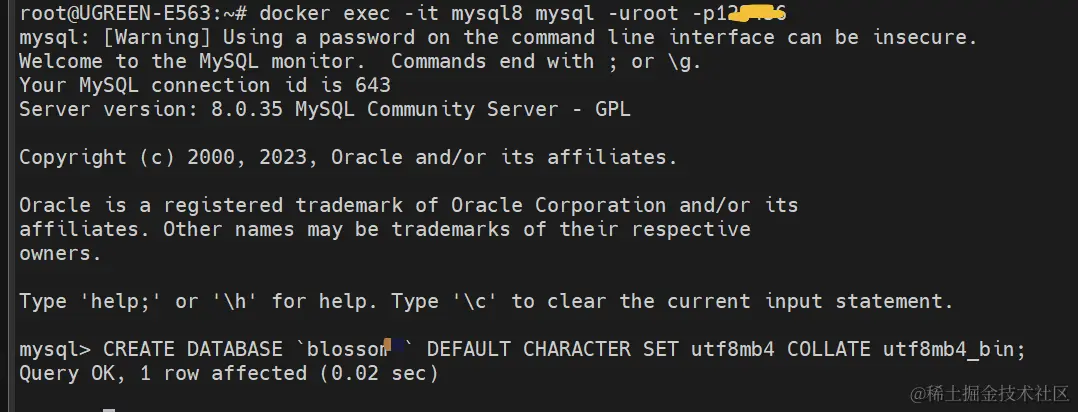Click "Query OK, 1 row affected" result
1078x412 pixels.
click(x=163, y=374)
